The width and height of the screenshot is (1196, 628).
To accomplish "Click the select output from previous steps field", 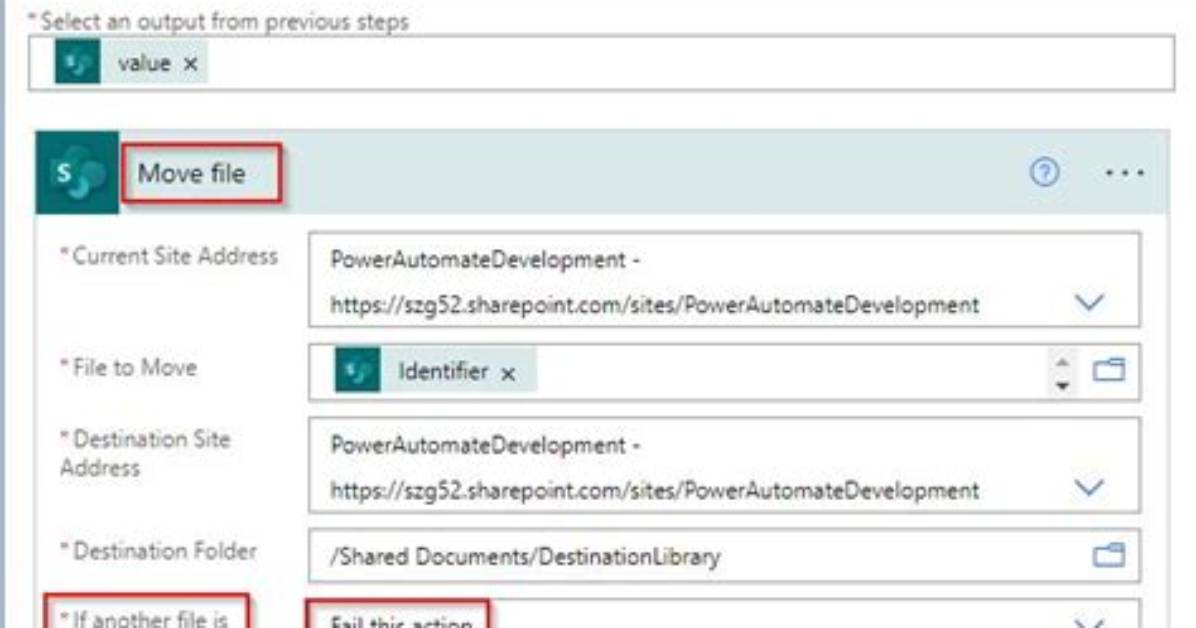I will (x=602, y=63).
